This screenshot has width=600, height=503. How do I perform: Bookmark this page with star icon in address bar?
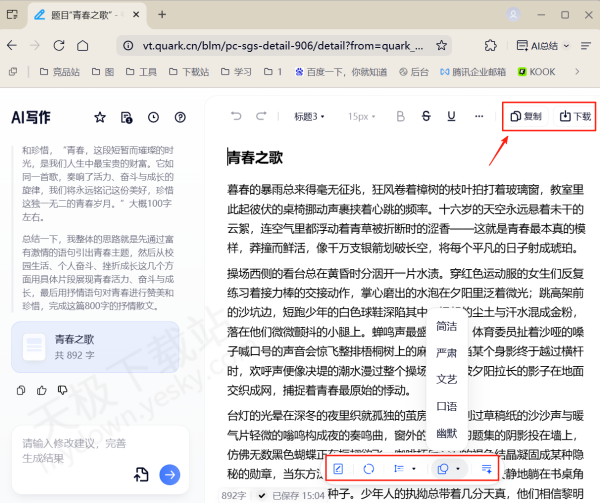(442, 46)
